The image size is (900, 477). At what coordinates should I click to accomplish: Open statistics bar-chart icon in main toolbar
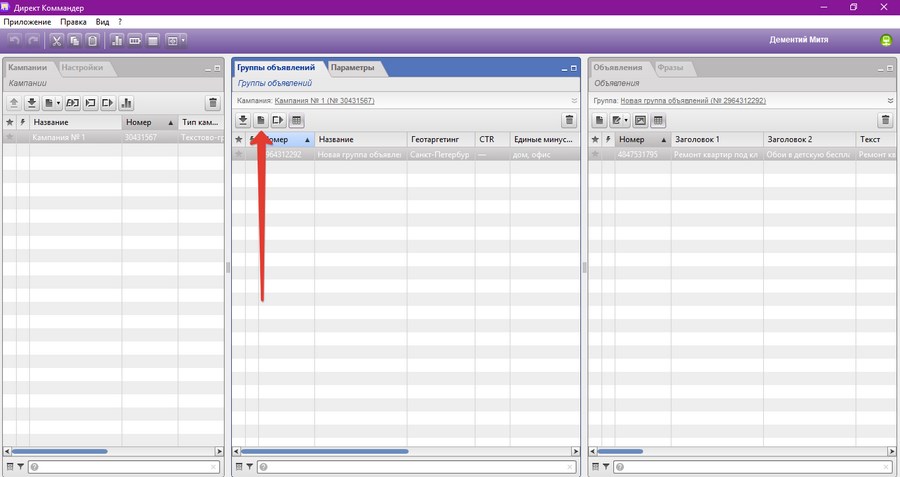point(117,40)
